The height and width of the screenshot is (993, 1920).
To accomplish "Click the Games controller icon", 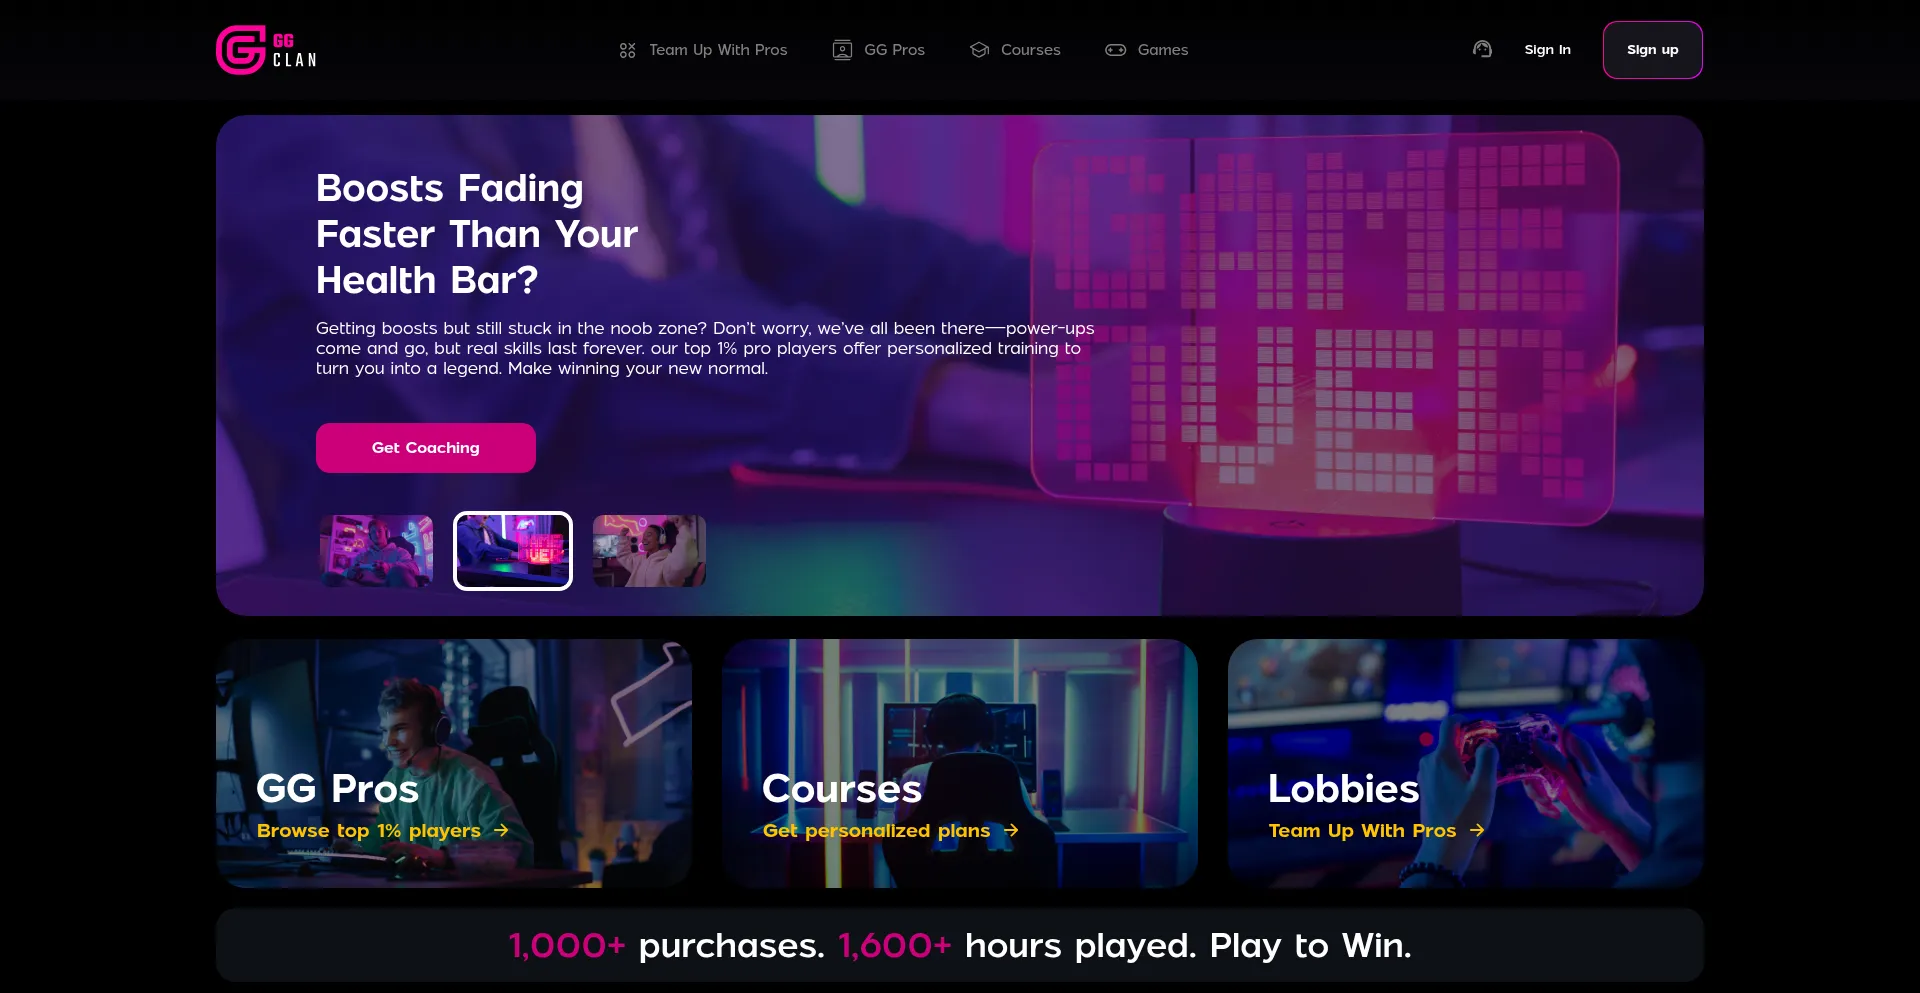I will click(1115, 50).
